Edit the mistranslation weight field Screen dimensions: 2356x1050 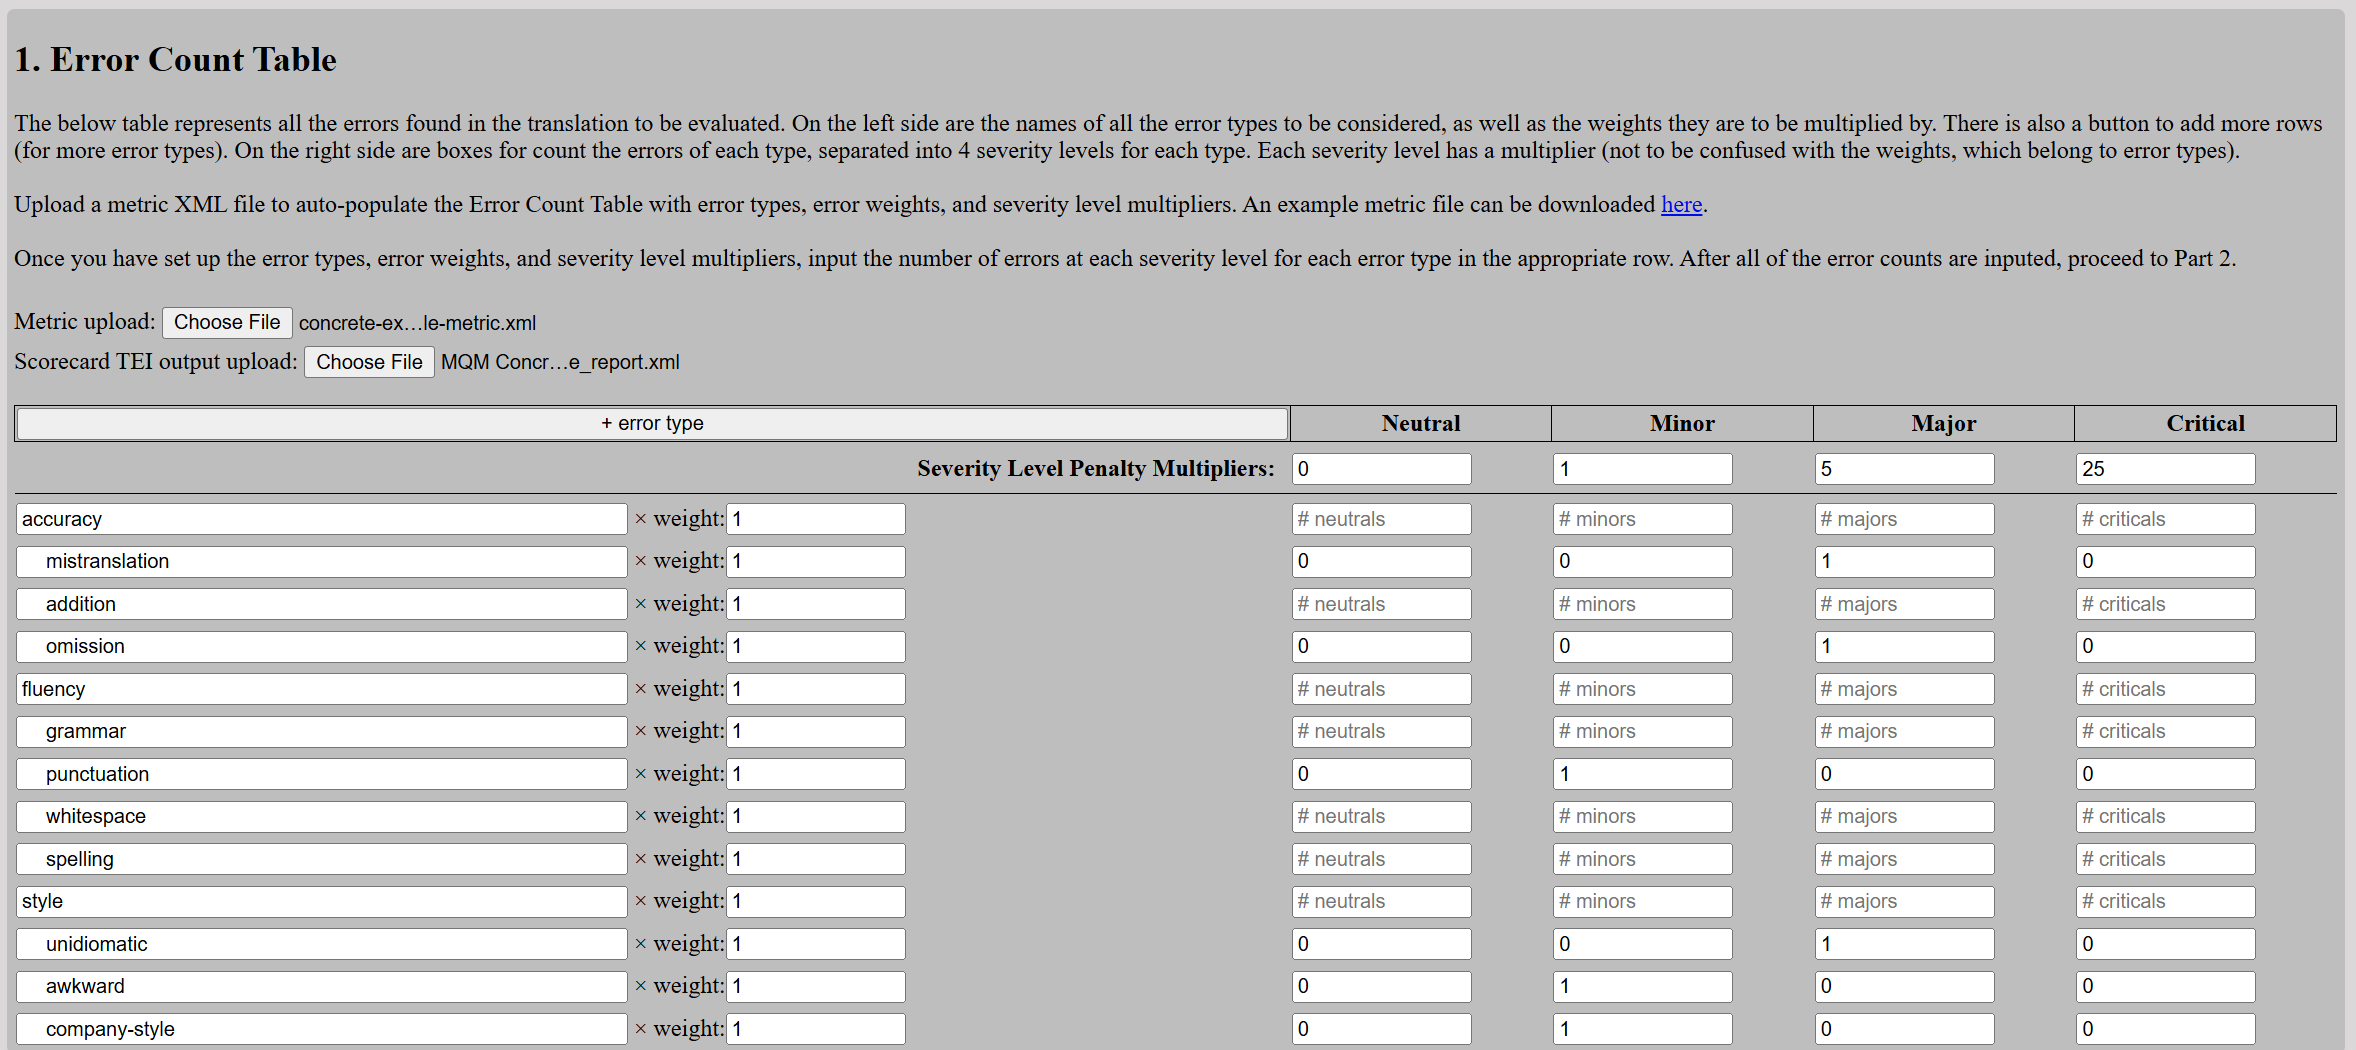pyautogui.click(x=816, y=561)
